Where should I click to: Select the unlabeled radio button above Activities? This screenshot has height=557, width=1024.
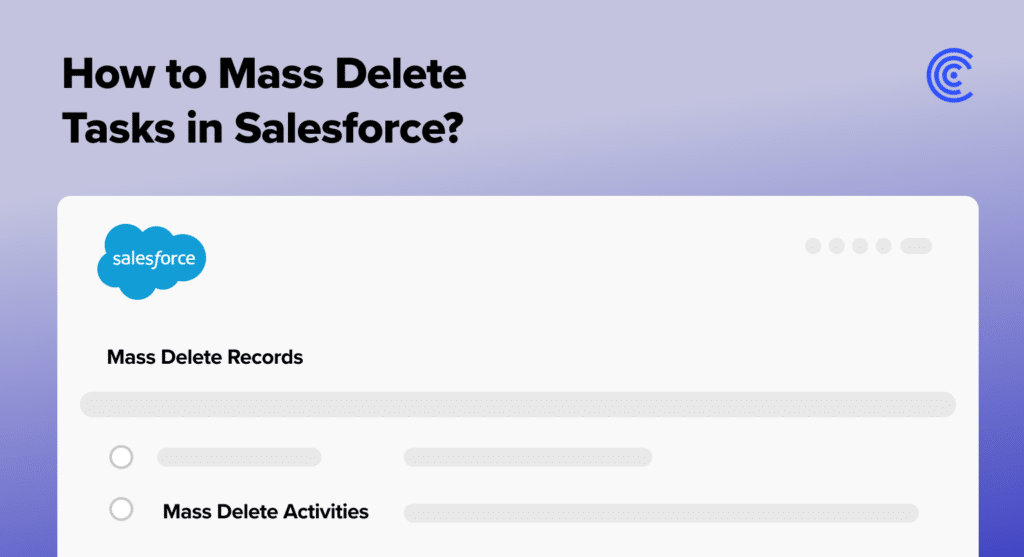pos(121,457)
